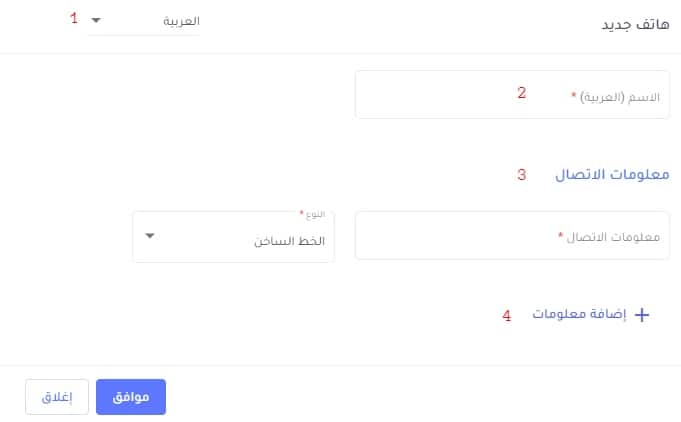Click red annotation number 1
This screenshot has height=422, width=681.
click(74, 18)
